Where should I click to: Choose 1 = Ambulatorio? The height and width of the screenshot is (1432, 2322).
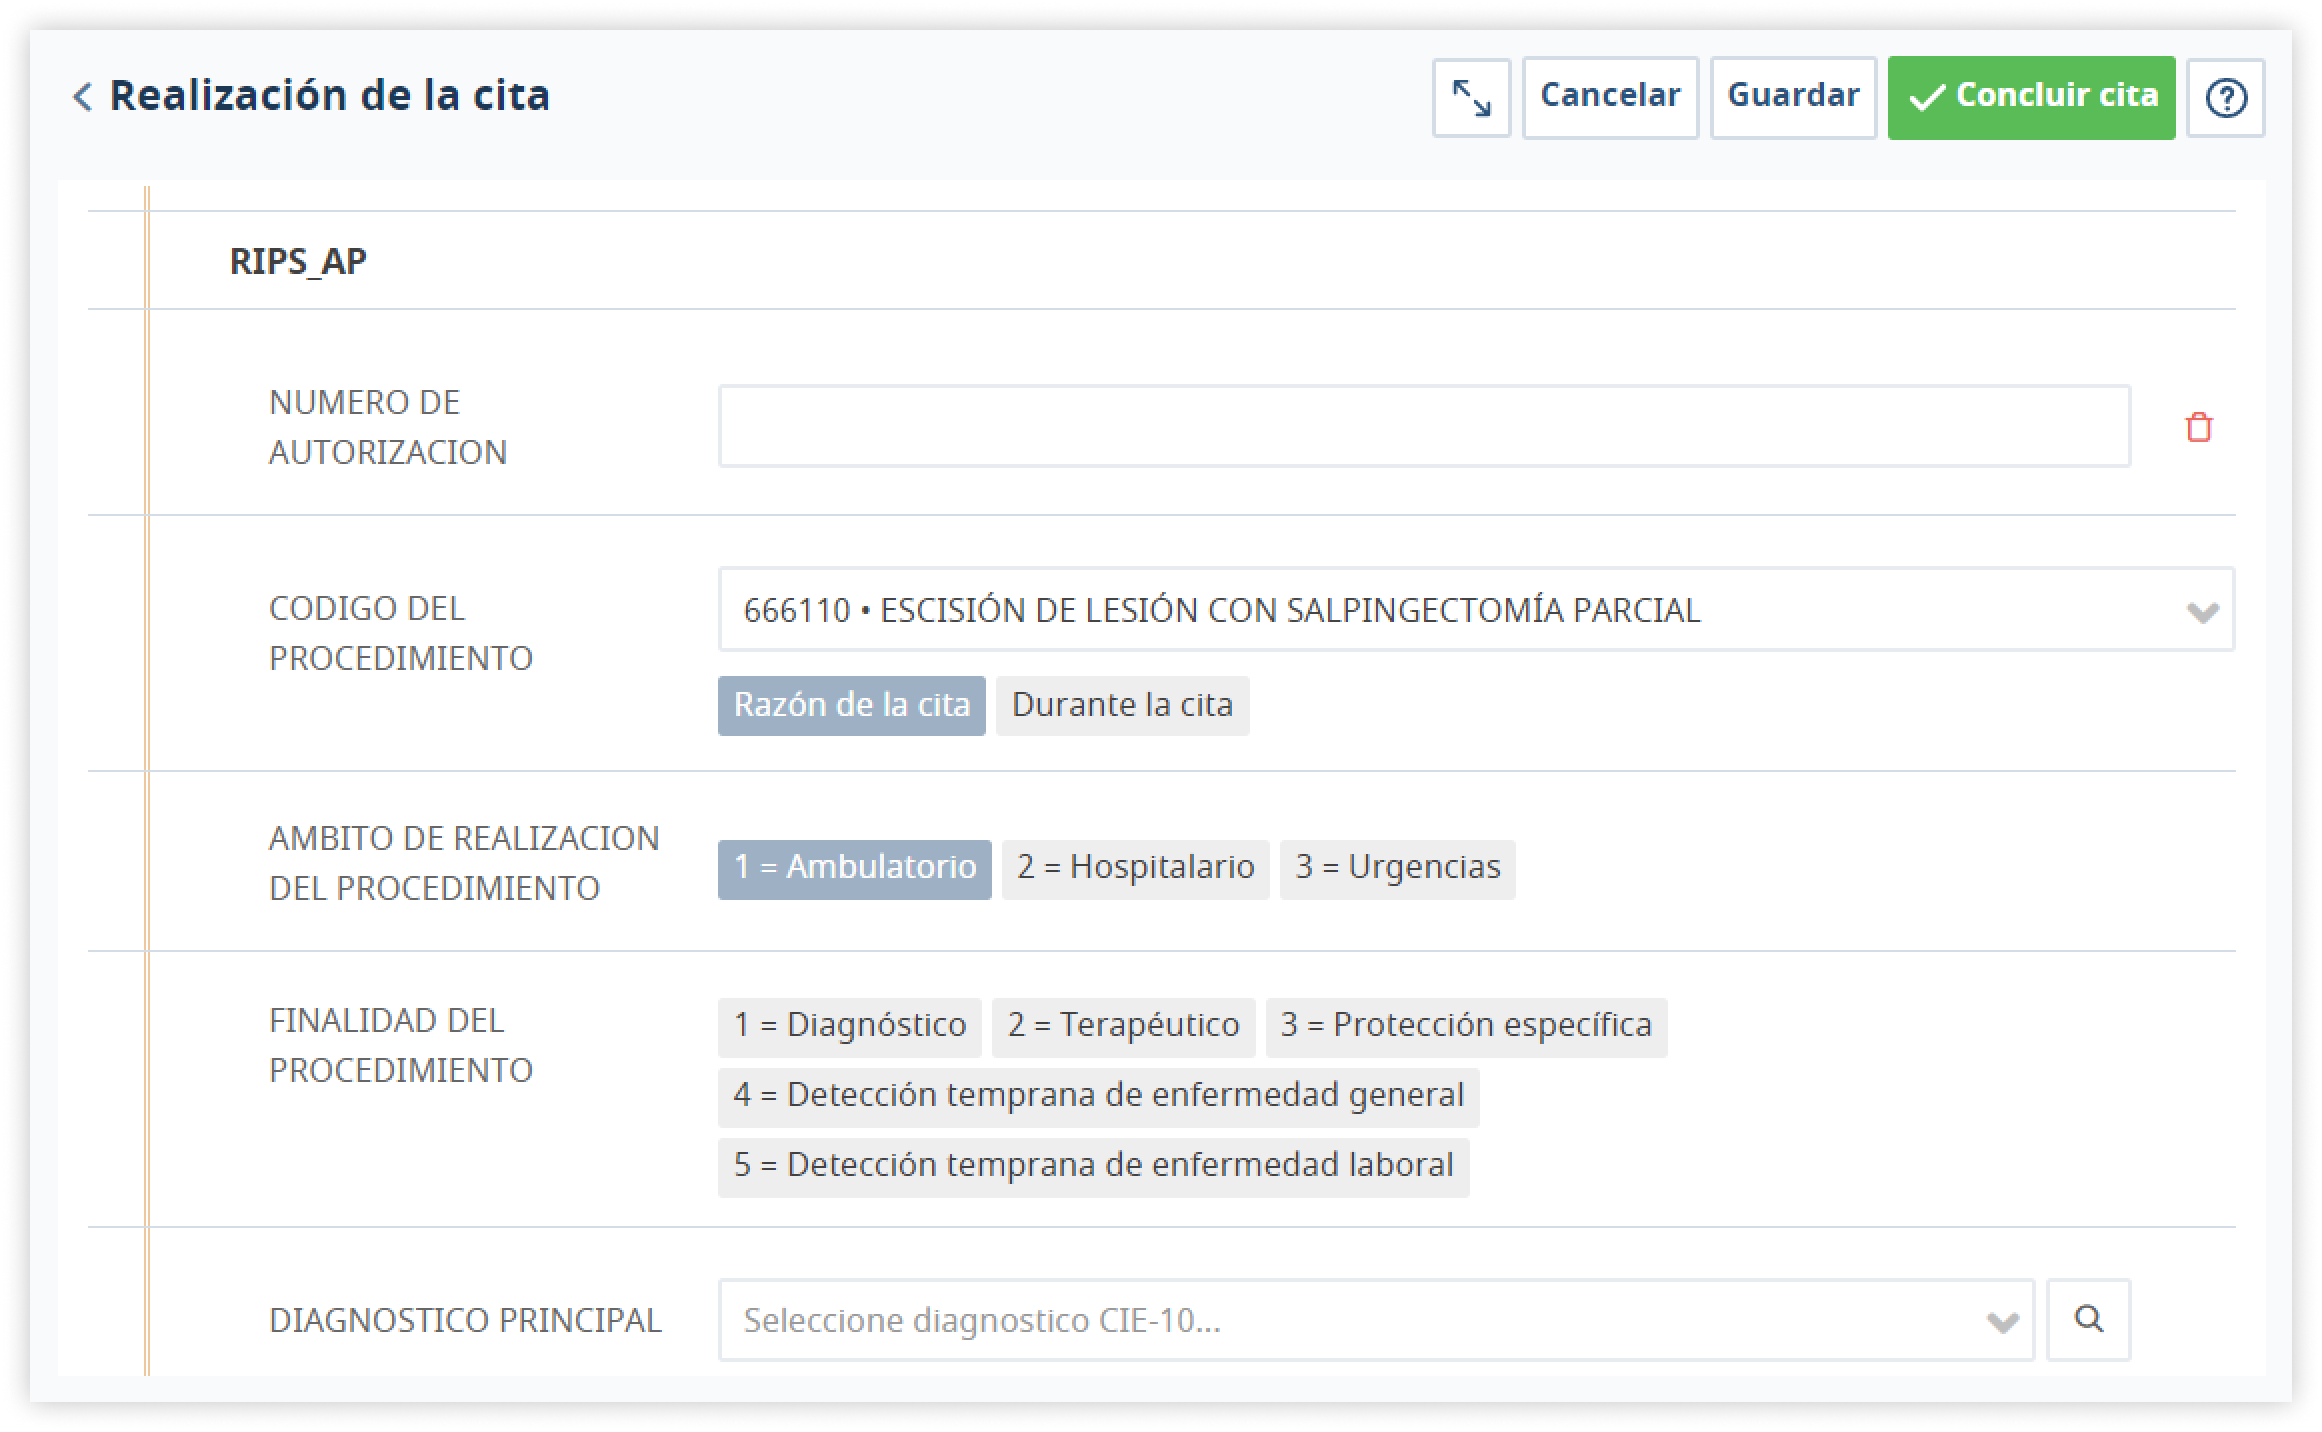coord(854,869)
